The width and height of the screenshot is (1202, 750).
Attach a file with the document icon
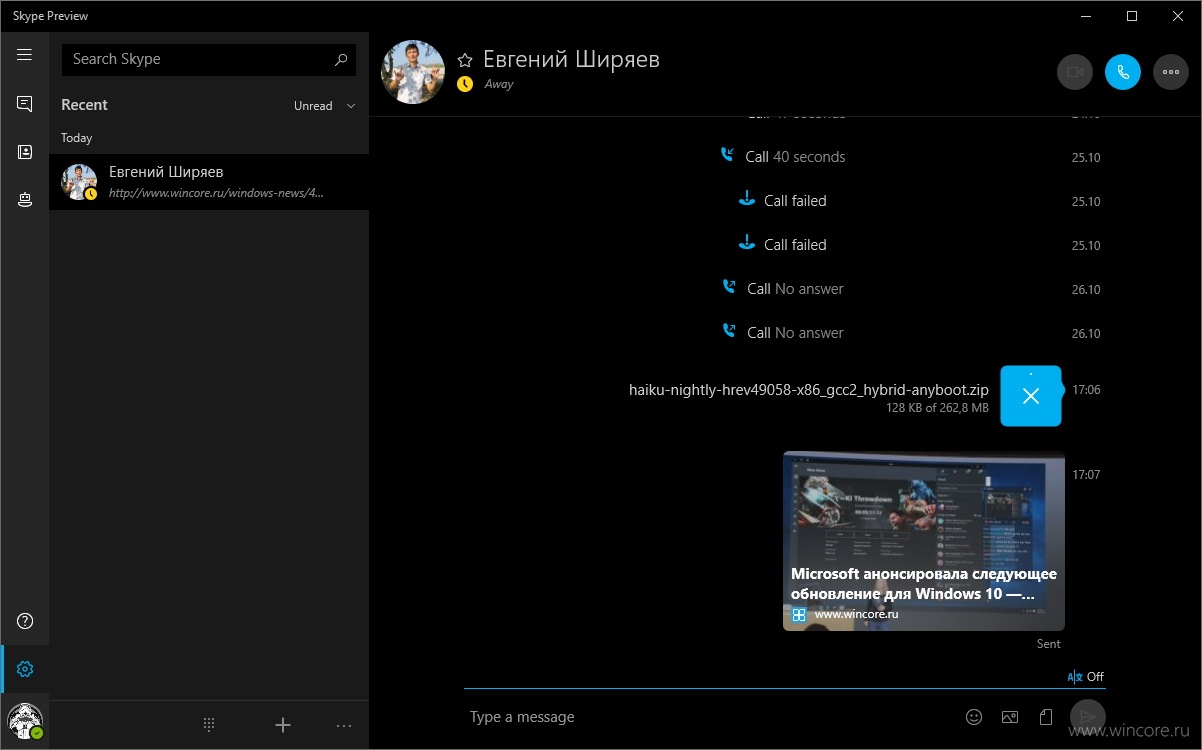[x=1046, y=717]
